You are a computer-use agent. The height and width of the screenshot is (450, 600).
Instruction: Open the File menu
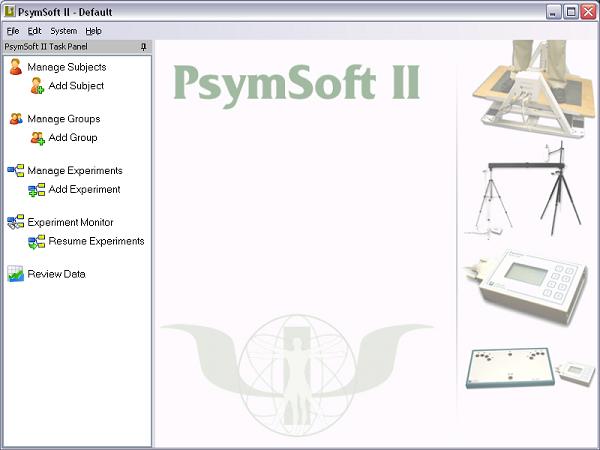click(x=13, y=31)
